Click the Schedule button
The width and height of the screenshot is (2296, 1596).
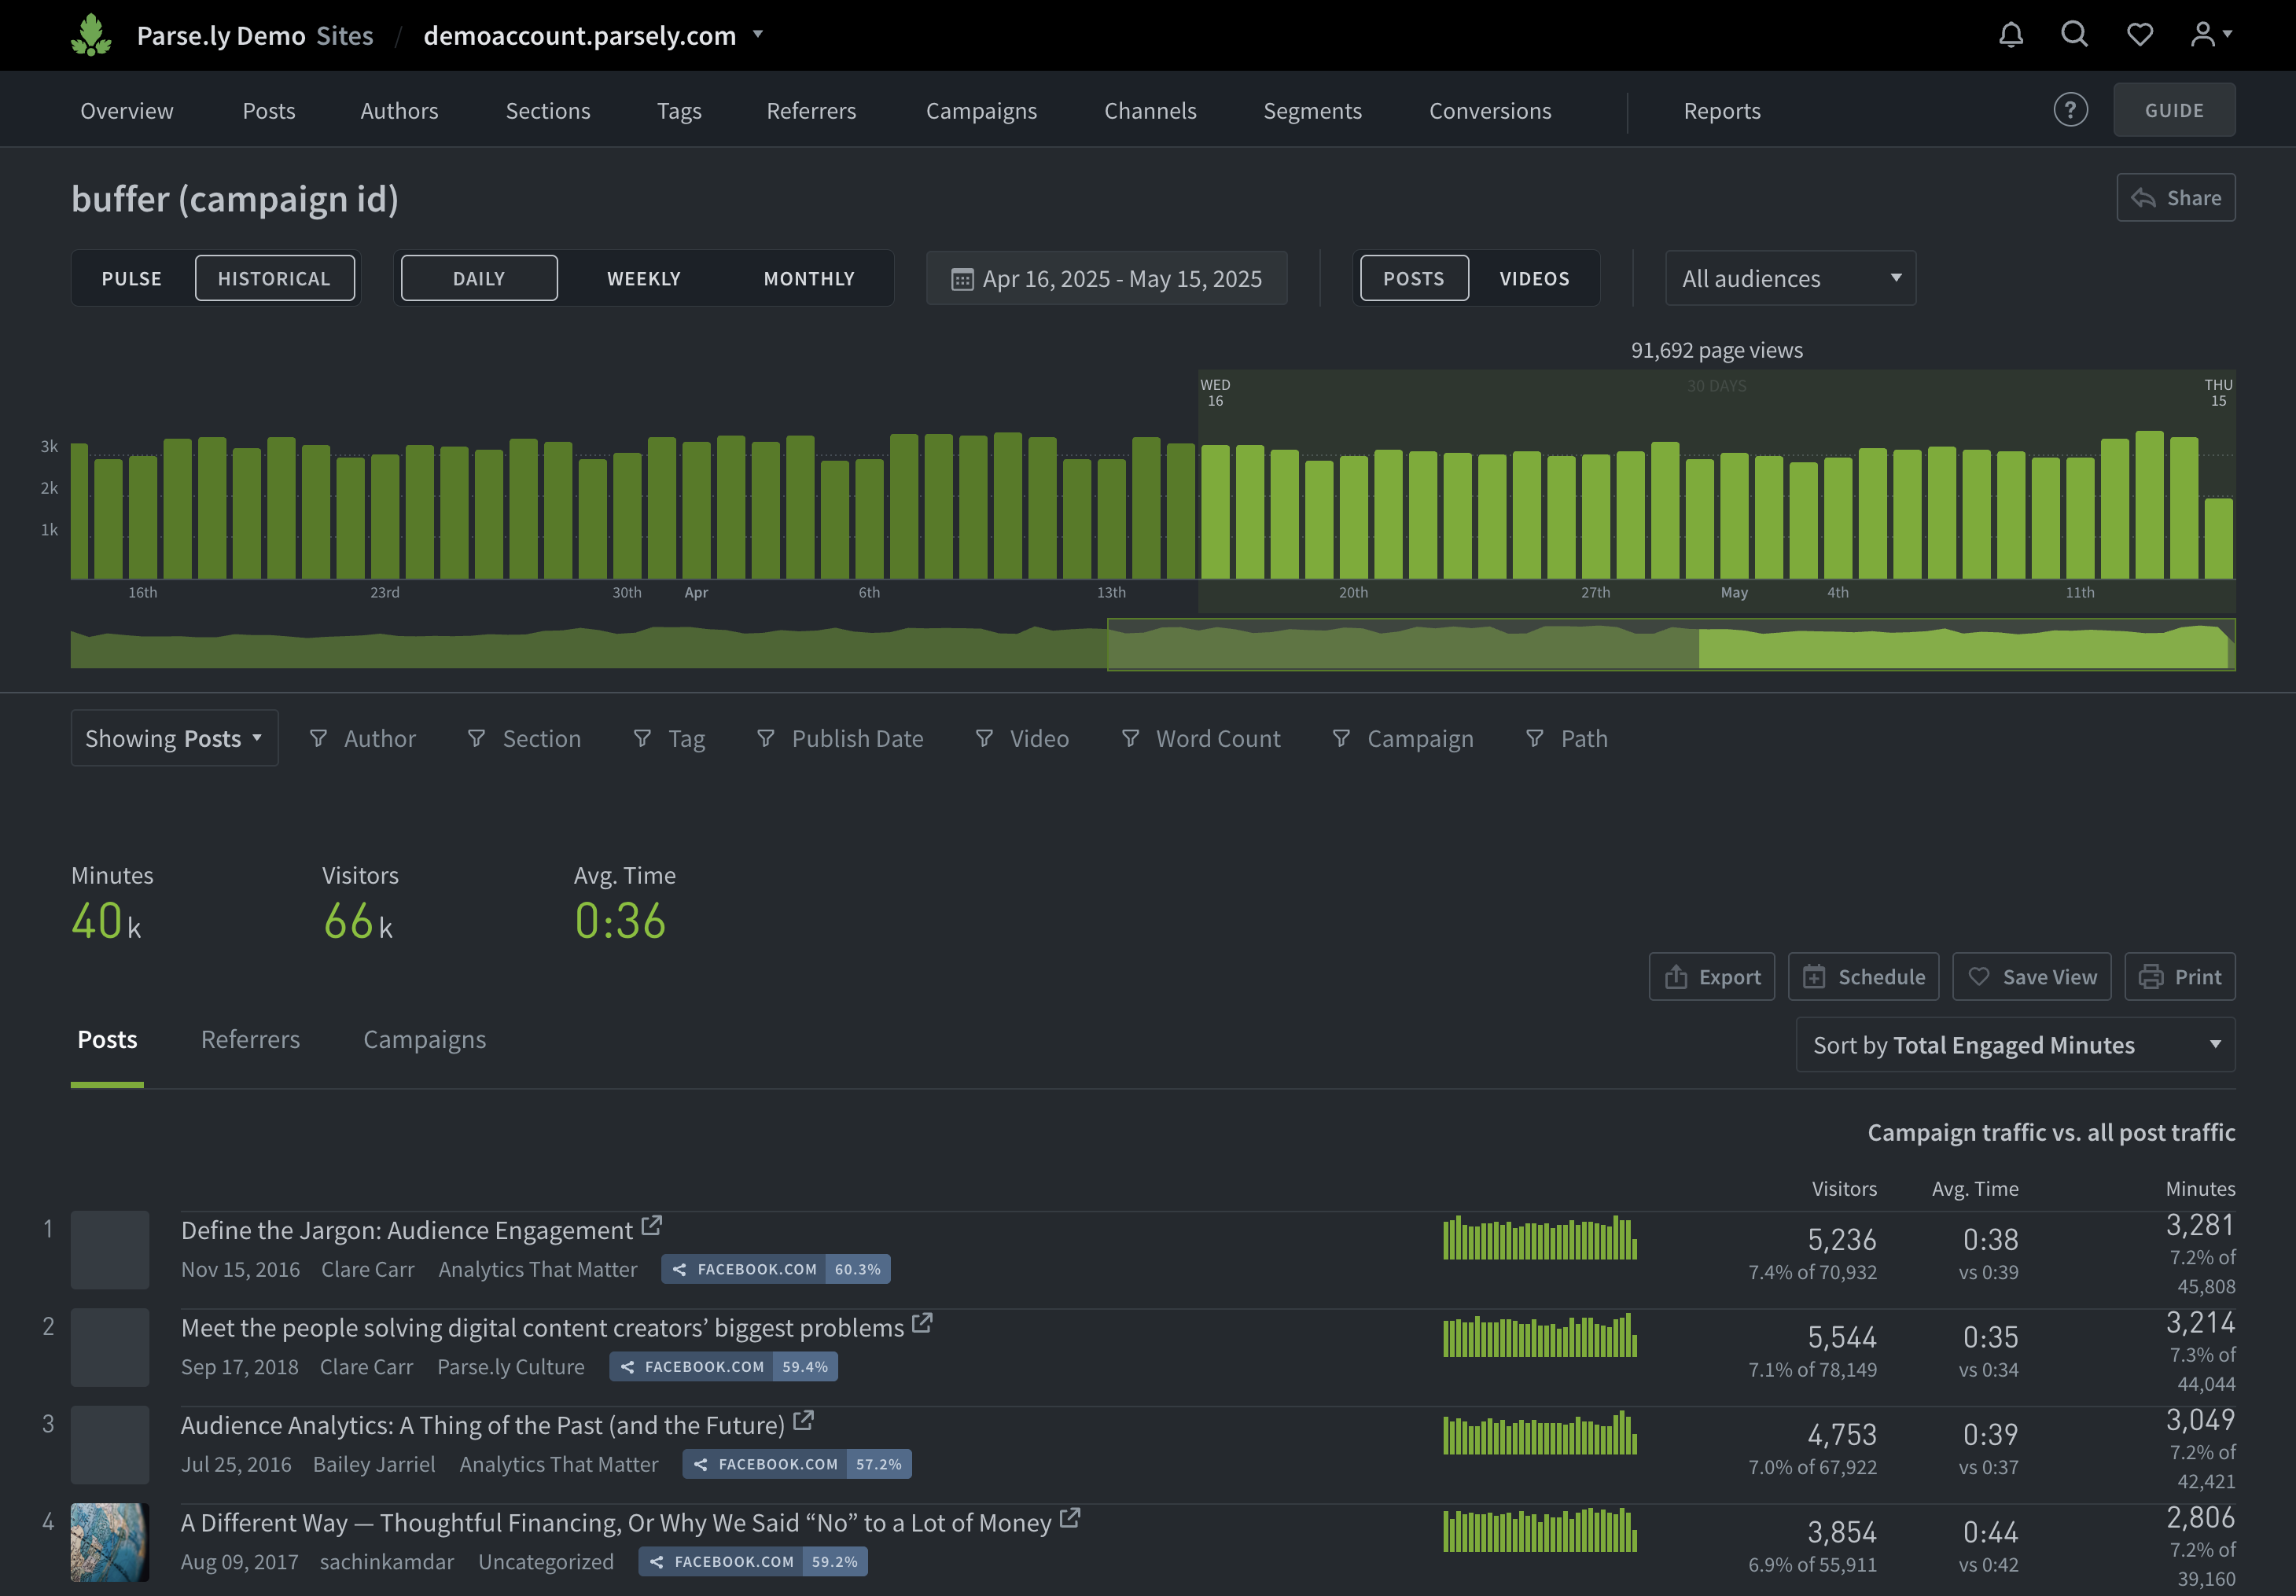[1864, 976]
